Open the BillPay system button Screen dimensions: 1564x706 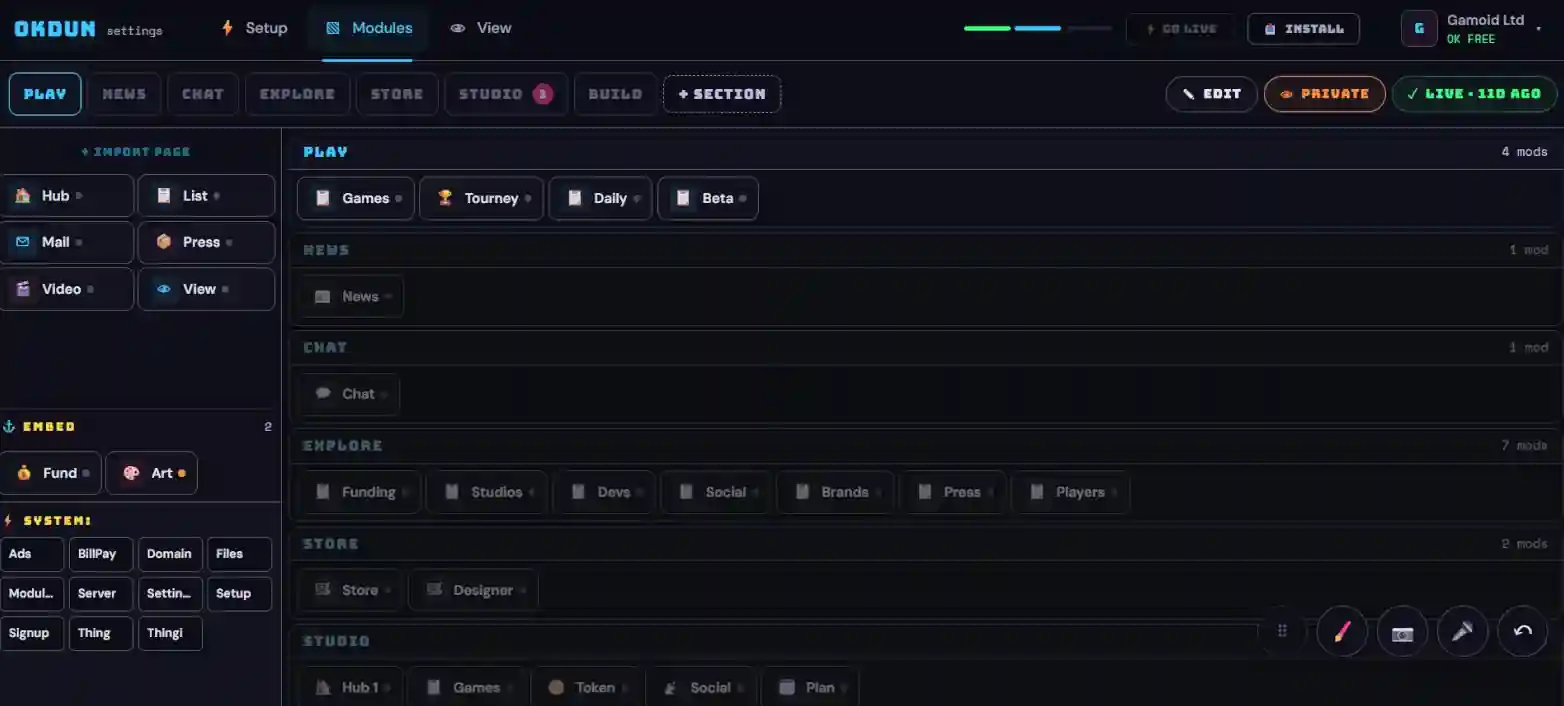click(x=101, y=554)
